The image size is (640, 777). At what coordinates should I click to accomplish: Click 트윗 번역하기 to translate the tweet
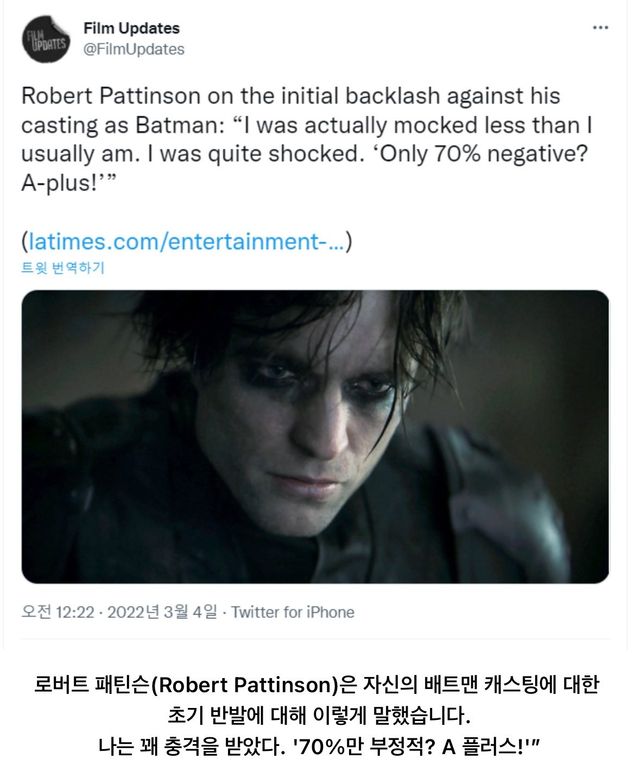click(x=63, y=268)
